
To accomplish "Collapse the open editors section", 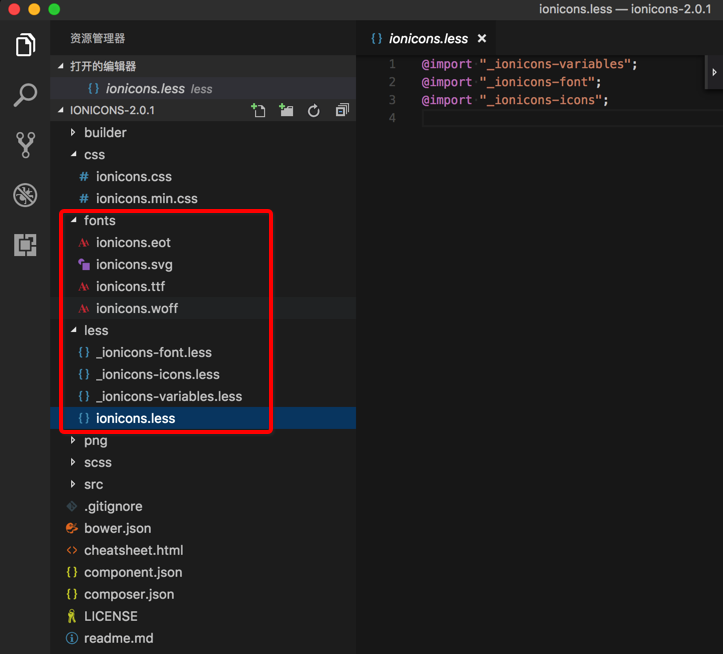I will point(102,66).
